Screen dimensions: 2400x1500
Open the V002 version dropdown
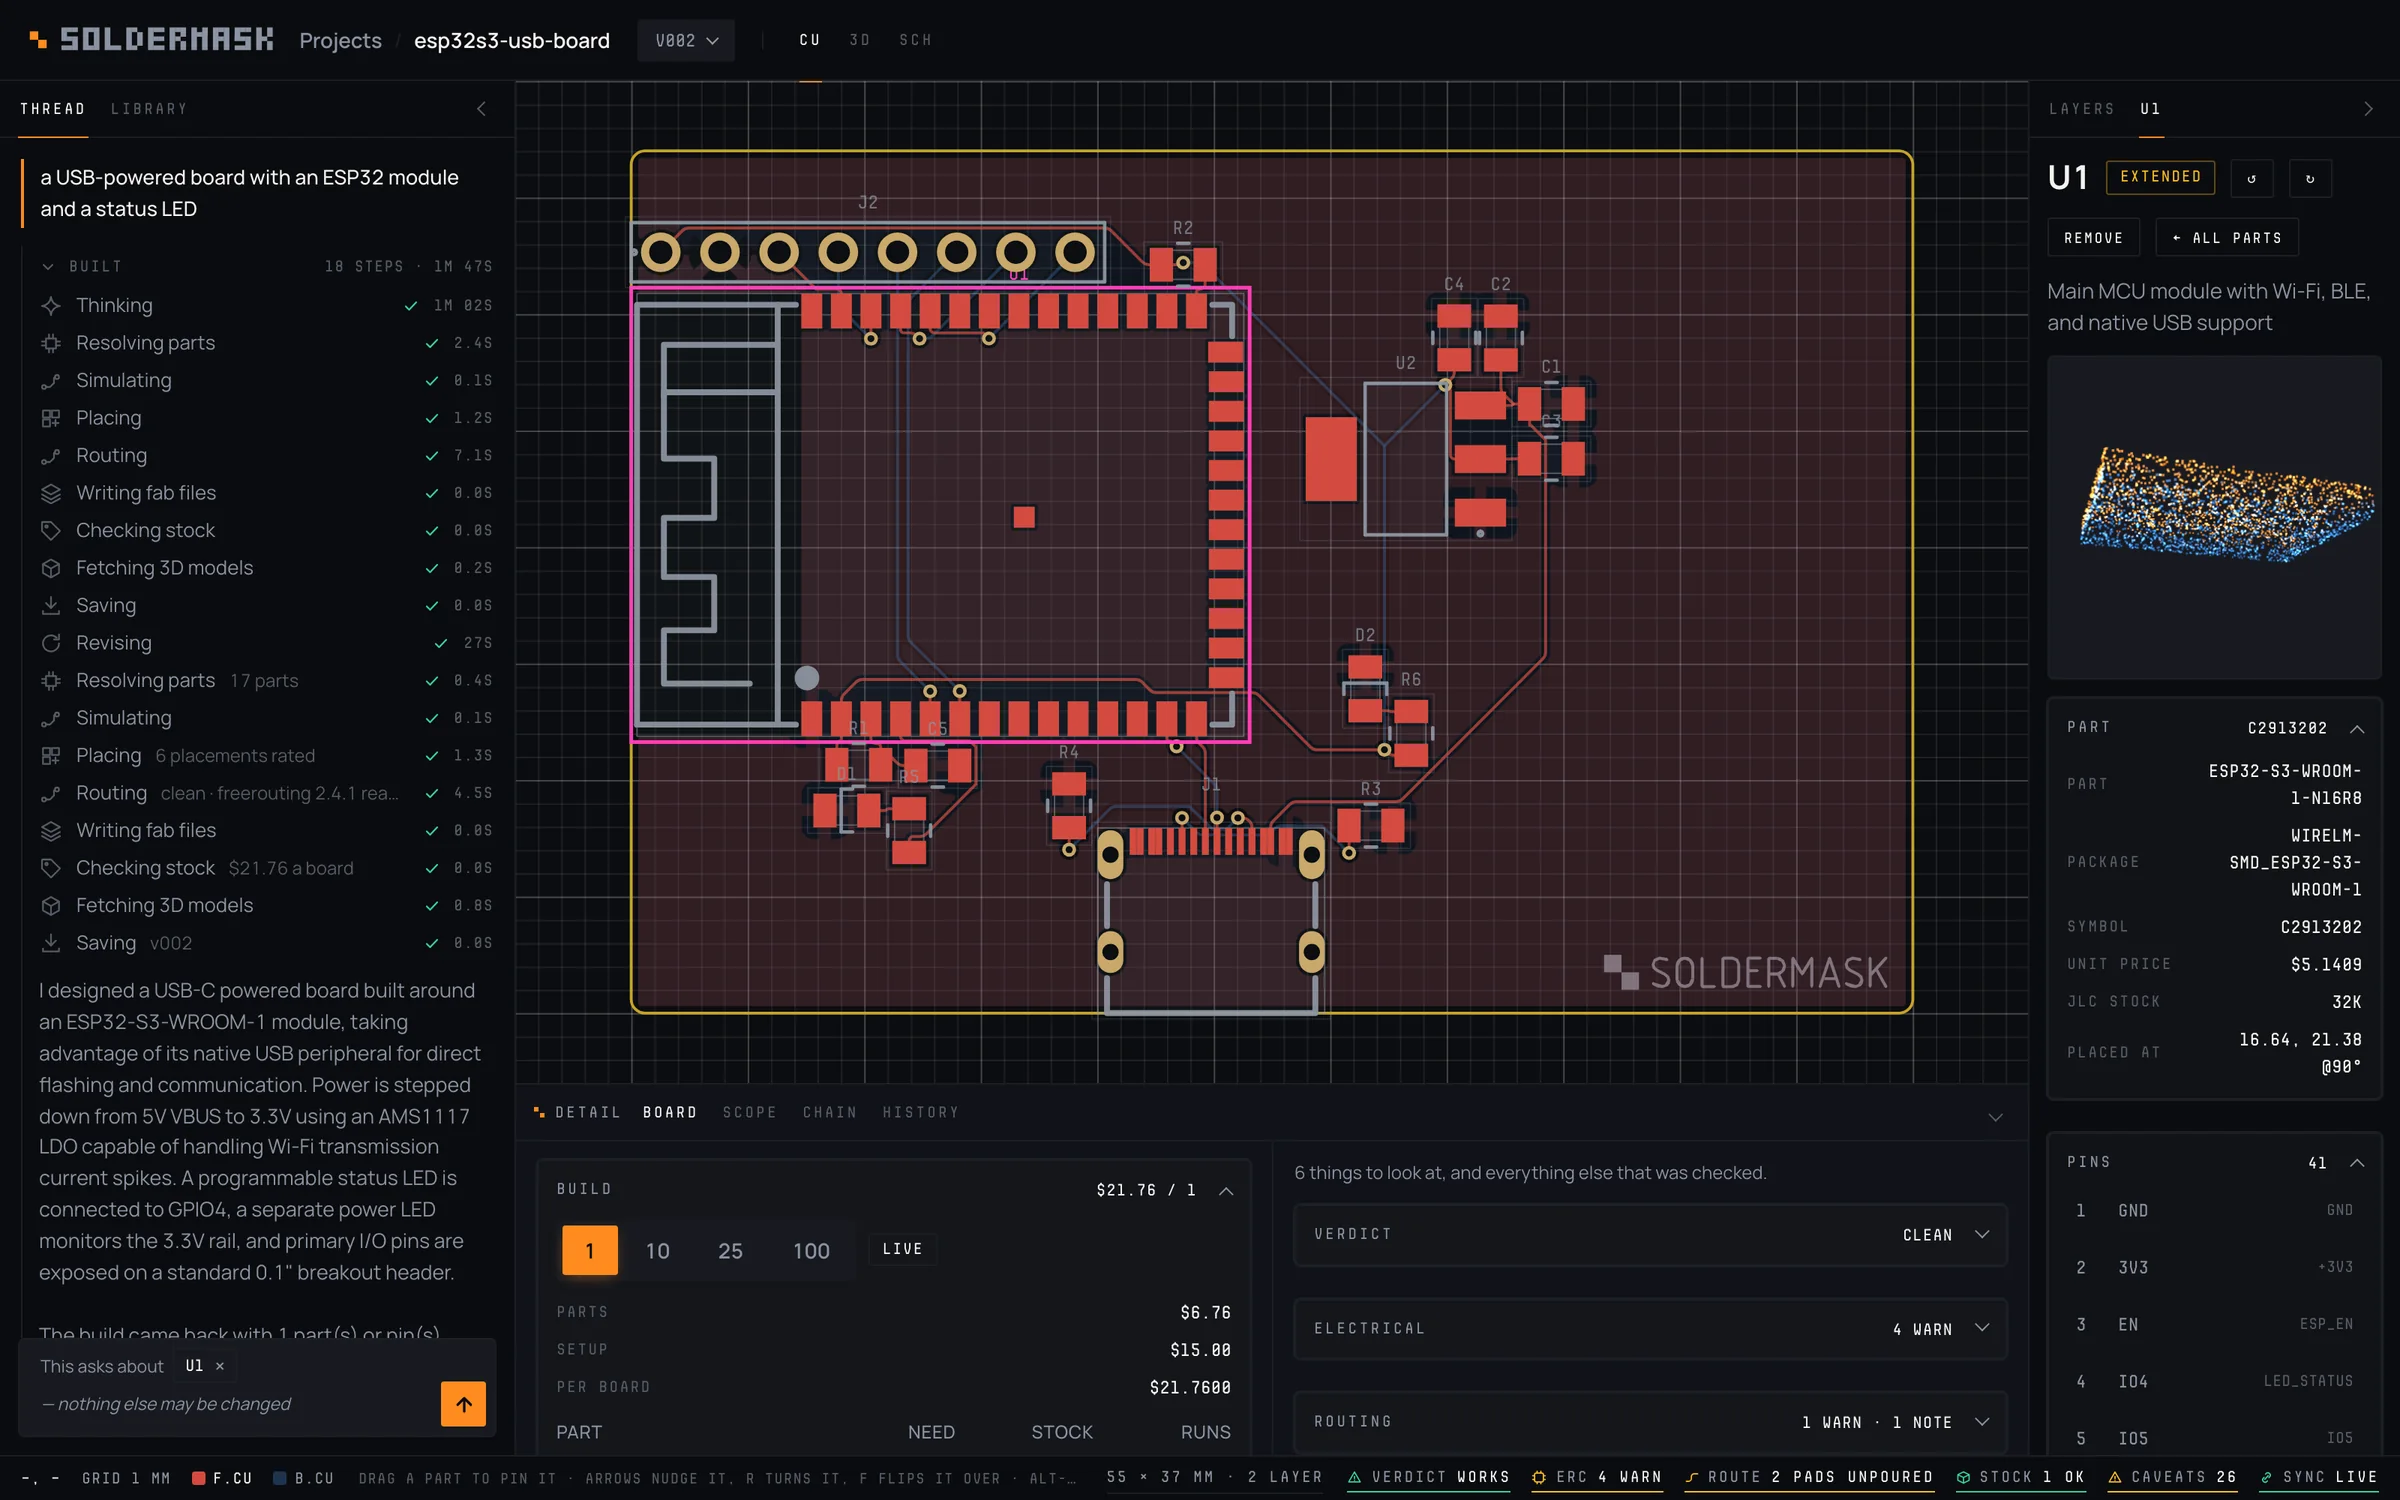(x=686, y=40)
